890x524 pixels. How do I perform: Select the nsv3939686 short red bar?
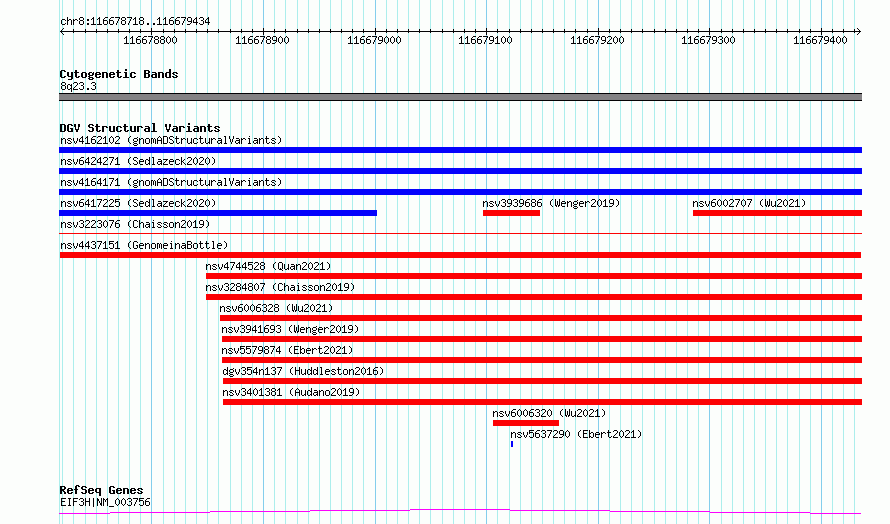click(x=511, y=213)
